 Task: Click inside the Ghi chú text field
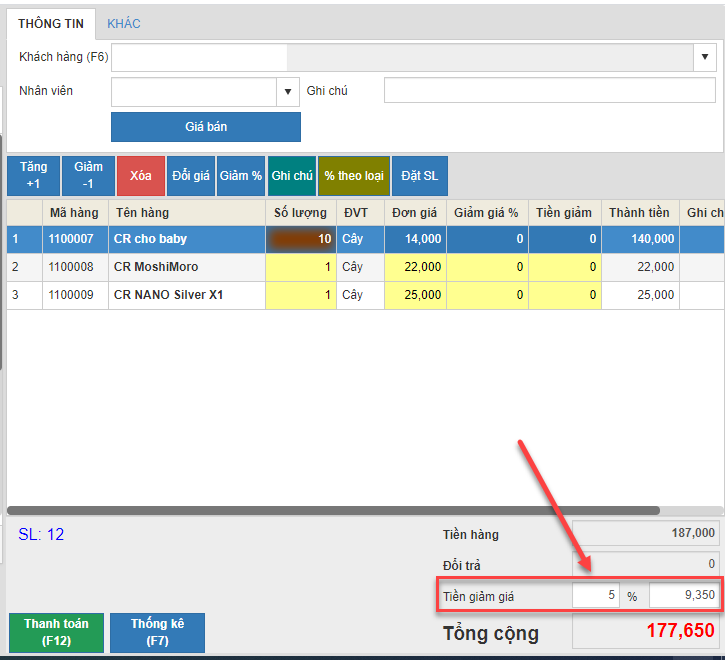click(x=549, y=91)
